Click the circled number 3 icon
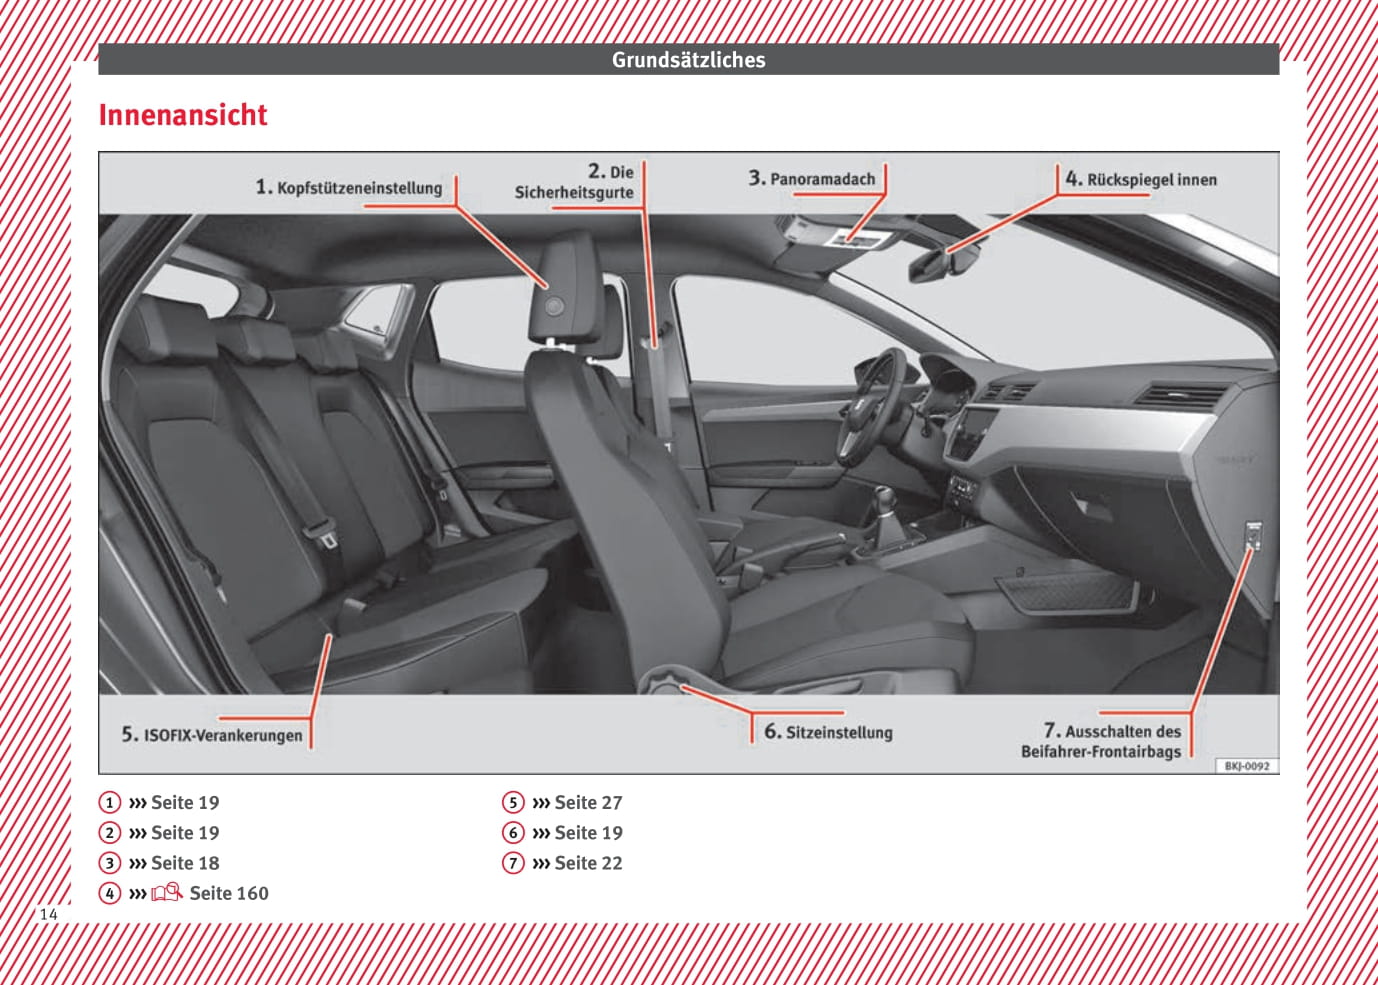 [110, 863]
